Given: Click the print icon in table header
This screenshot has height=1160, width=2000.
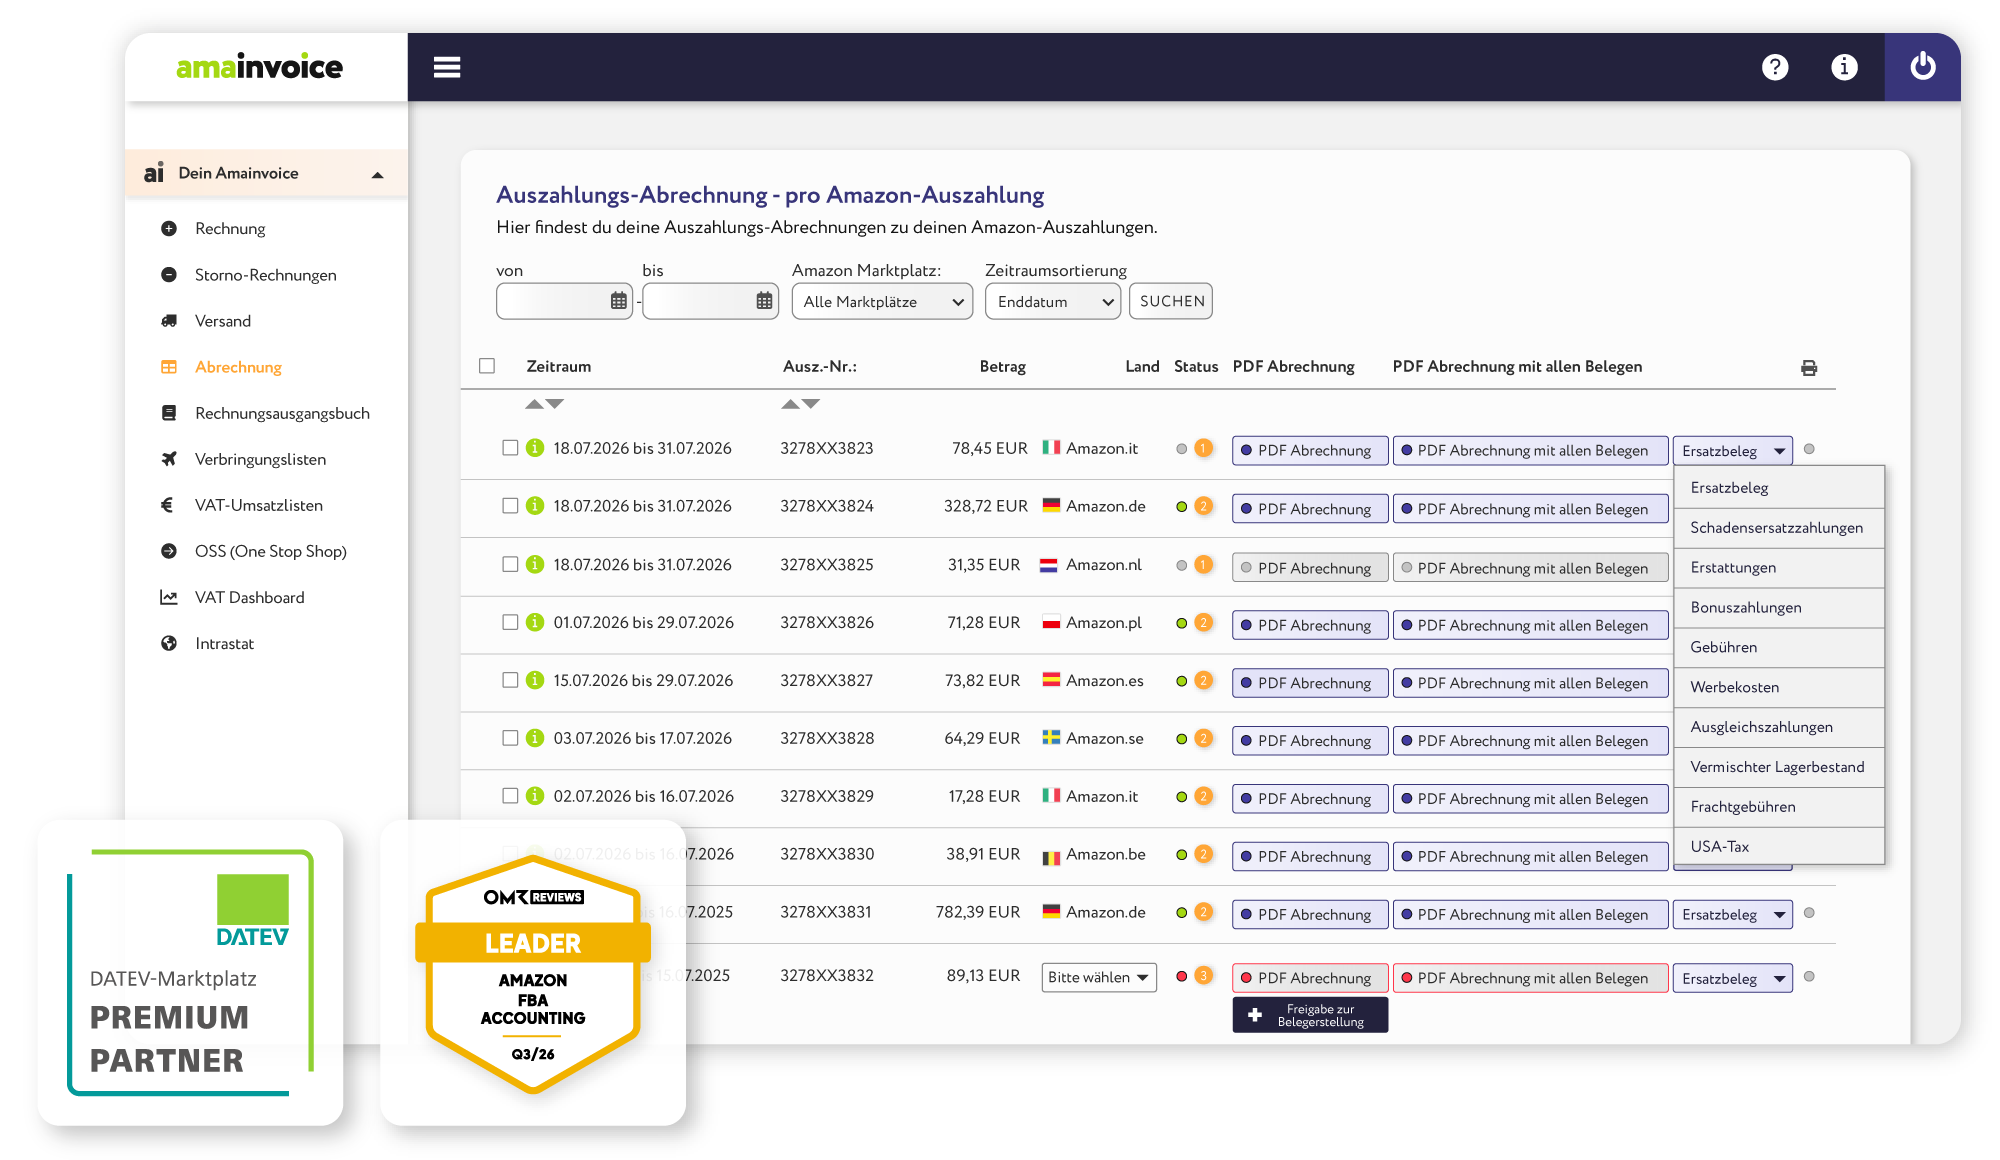Looking at the screenshot, I should tap(1809, 368).
